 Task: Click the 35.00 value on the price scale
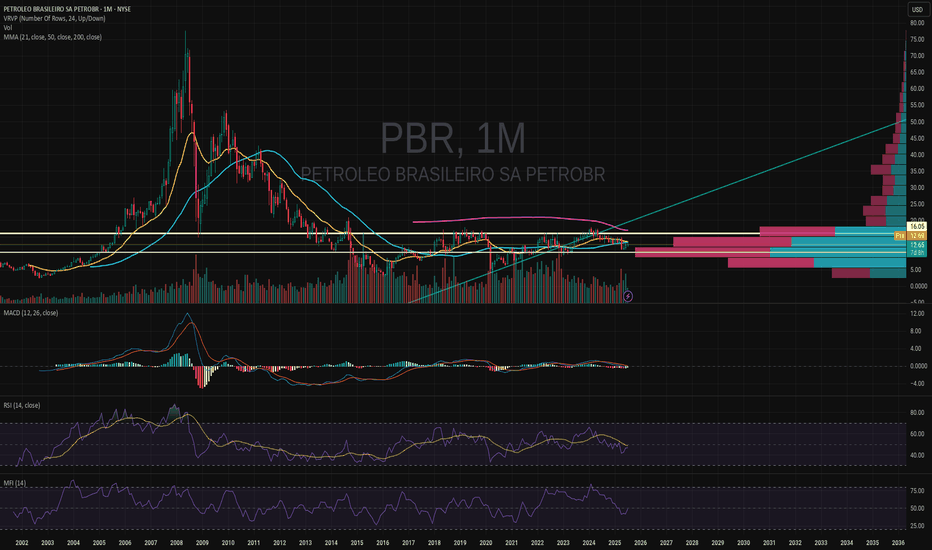[917, 171]
